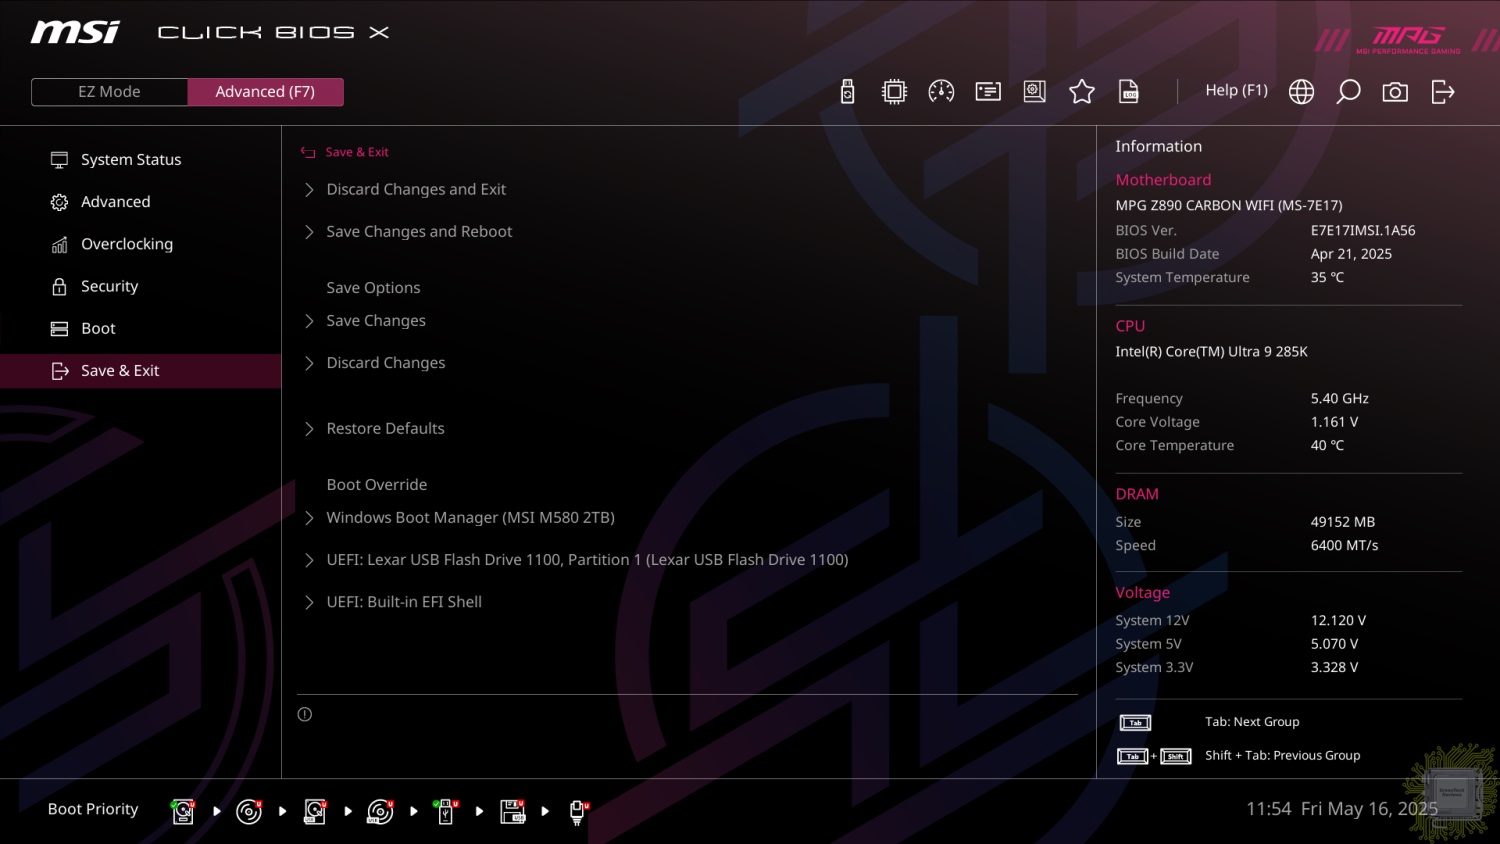Screen dimensions: 1500x844
Task: Select the USB flash key icon in Boot Priority
Action: pos(446,811)
